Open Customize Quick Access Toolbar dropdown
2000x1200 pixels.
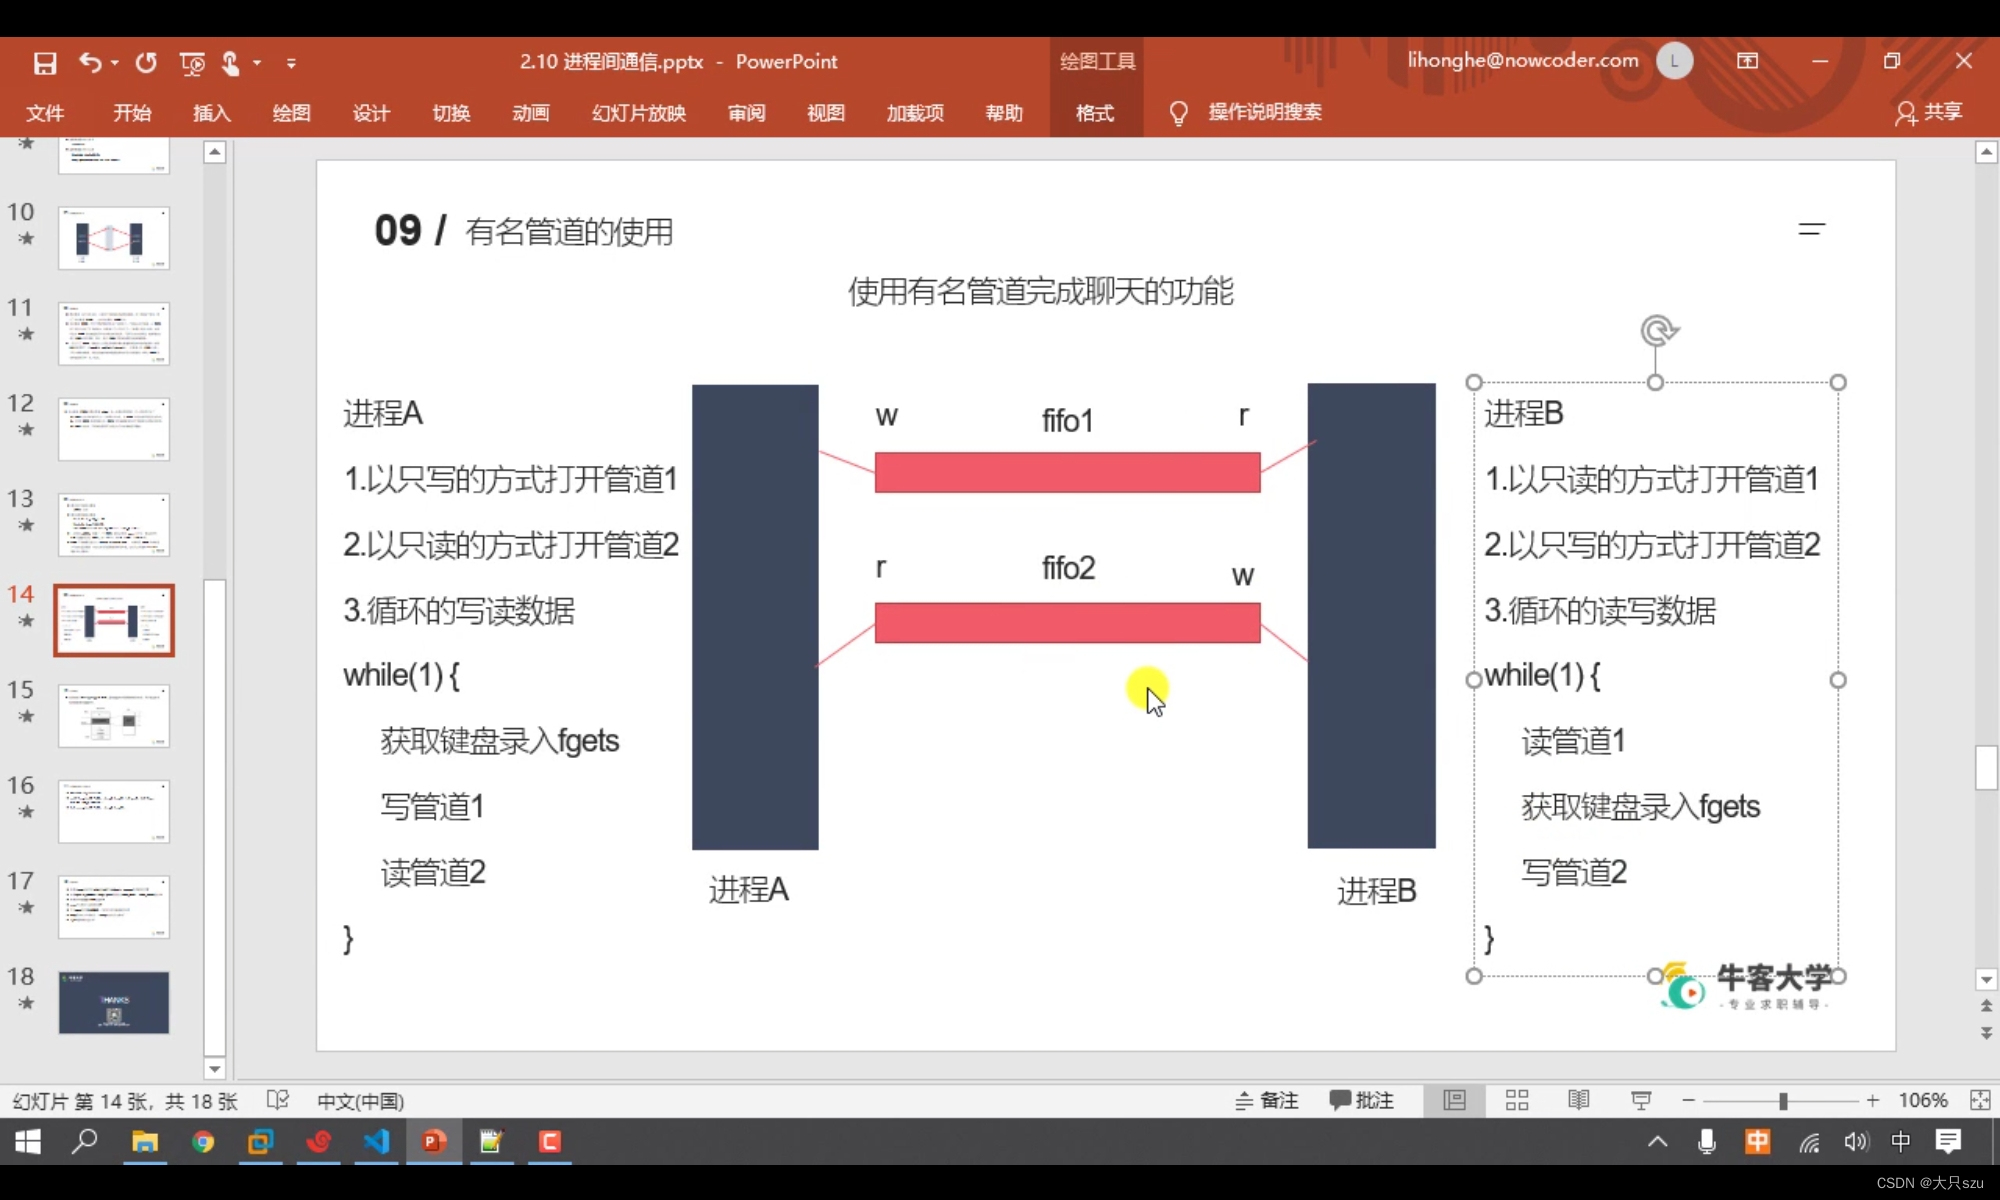[291, 63]
